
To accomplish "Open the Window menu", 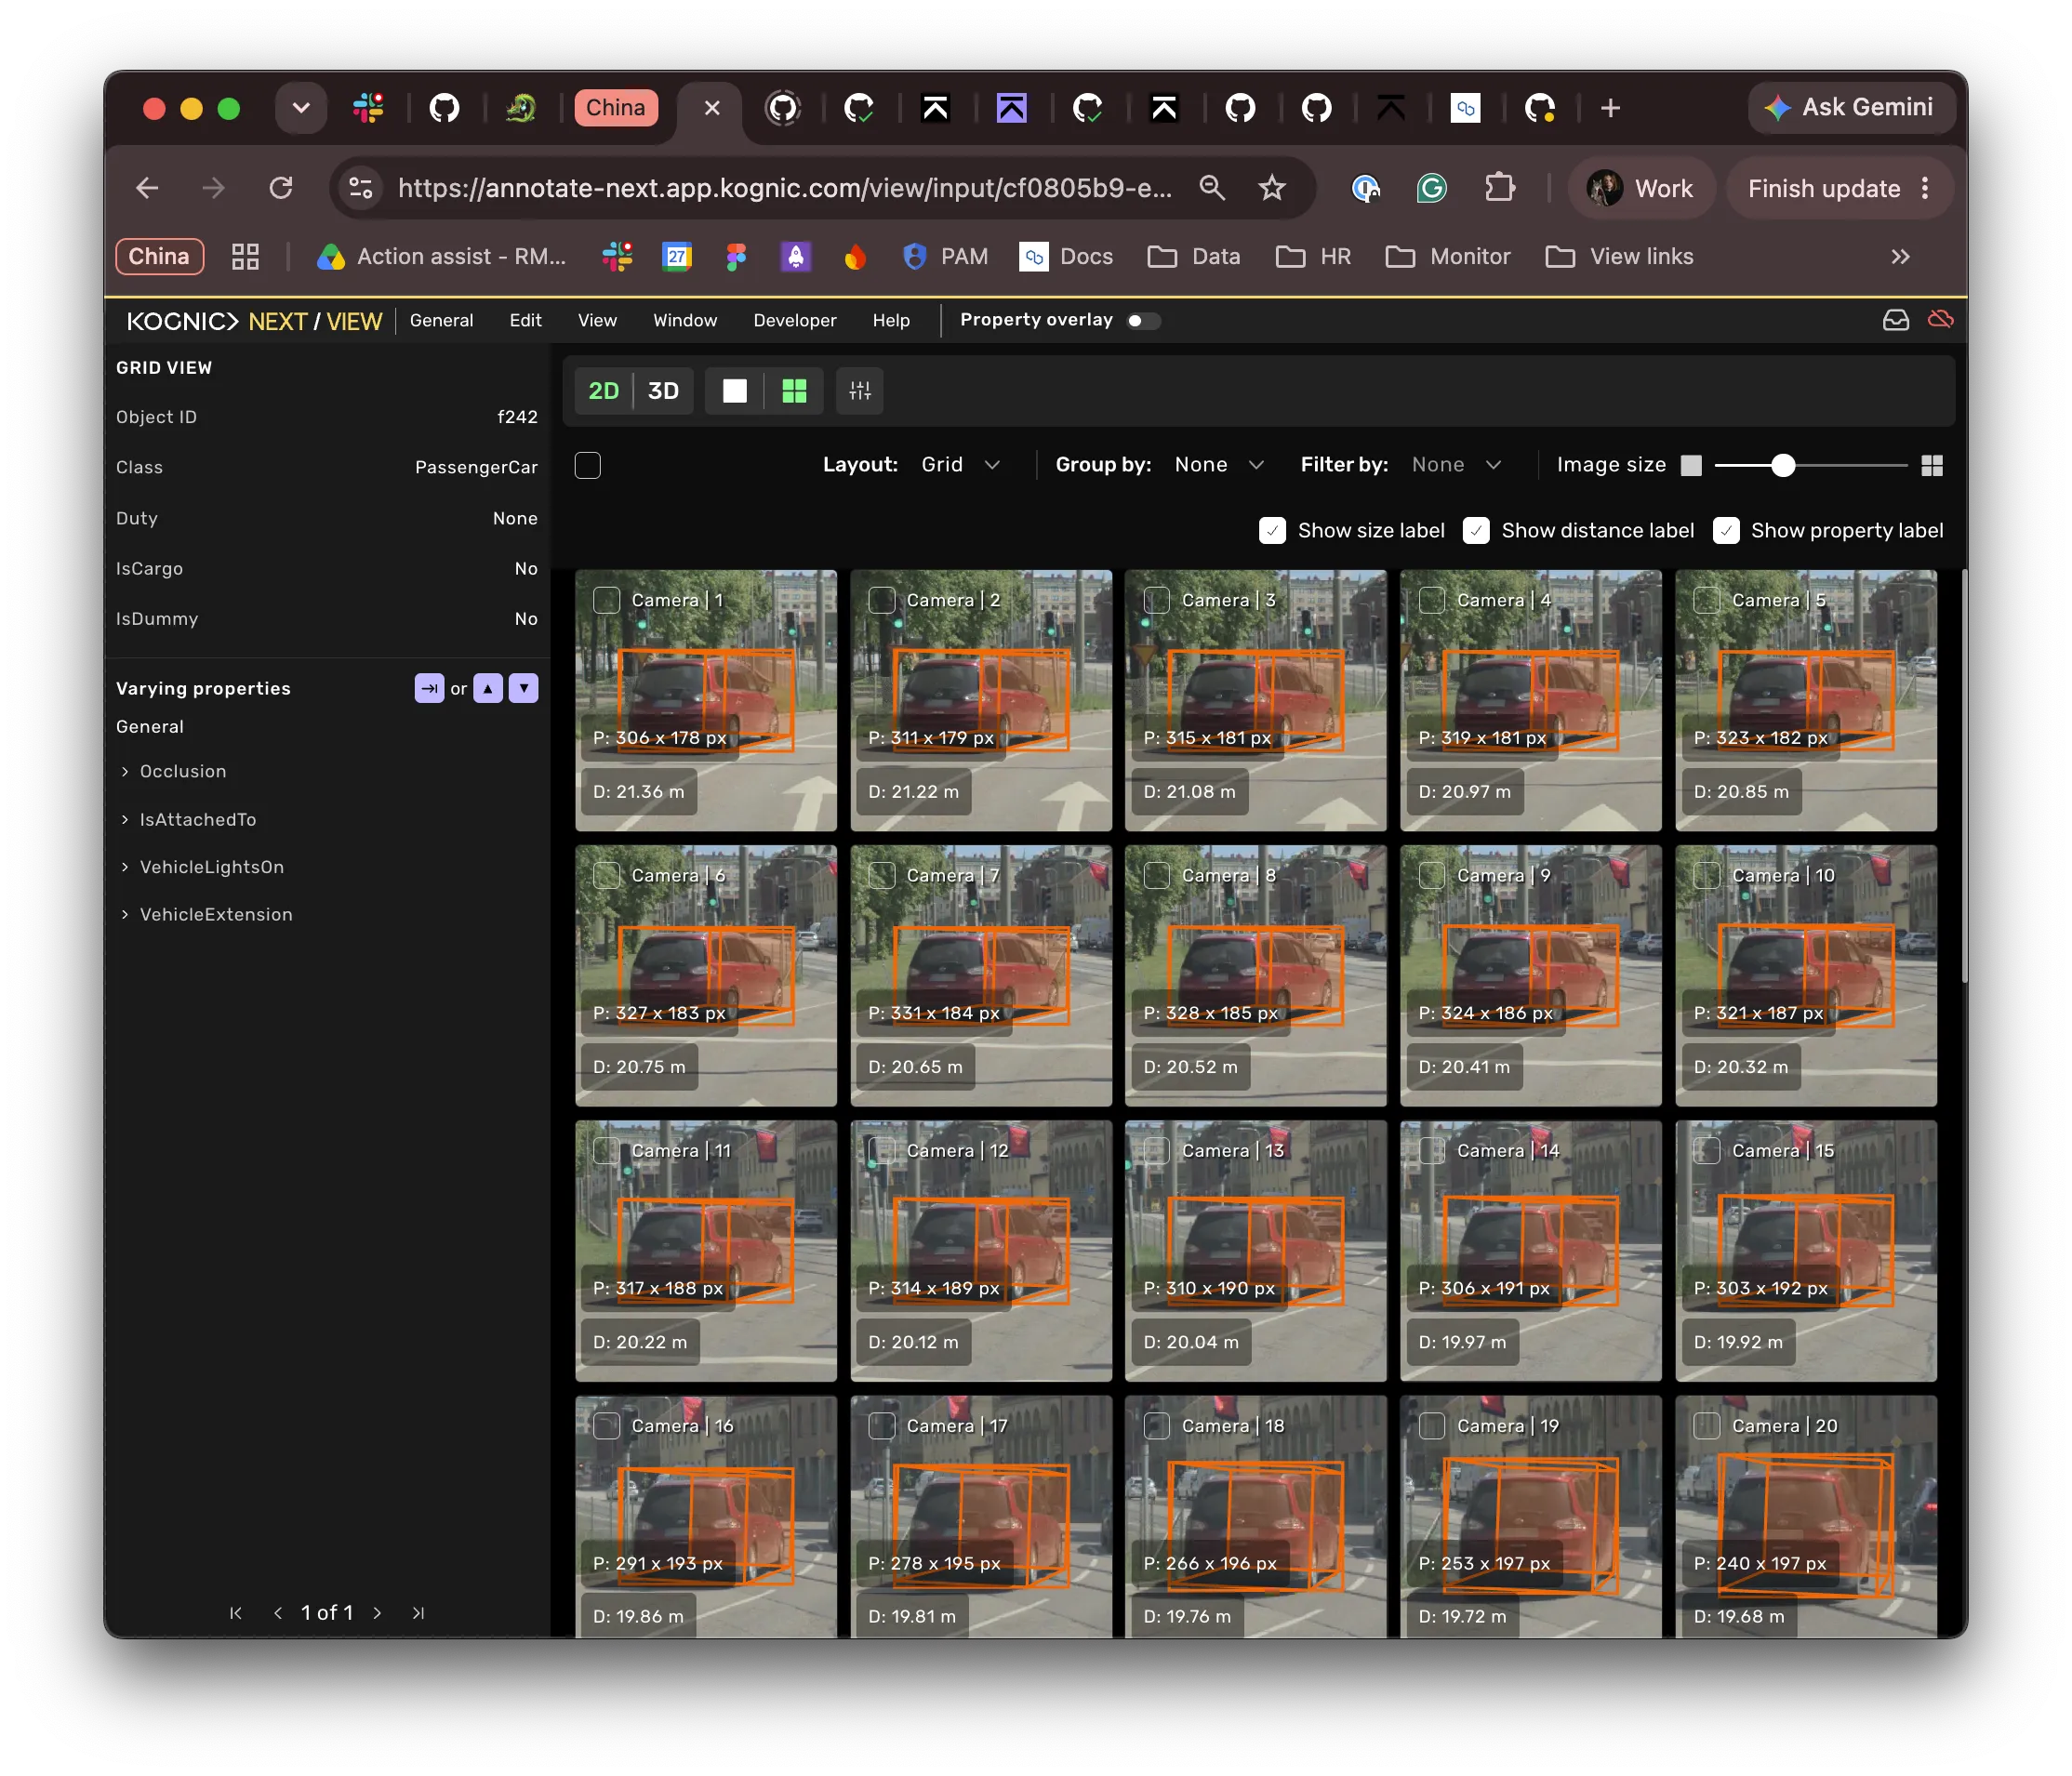I will click(x=685, y=320).
